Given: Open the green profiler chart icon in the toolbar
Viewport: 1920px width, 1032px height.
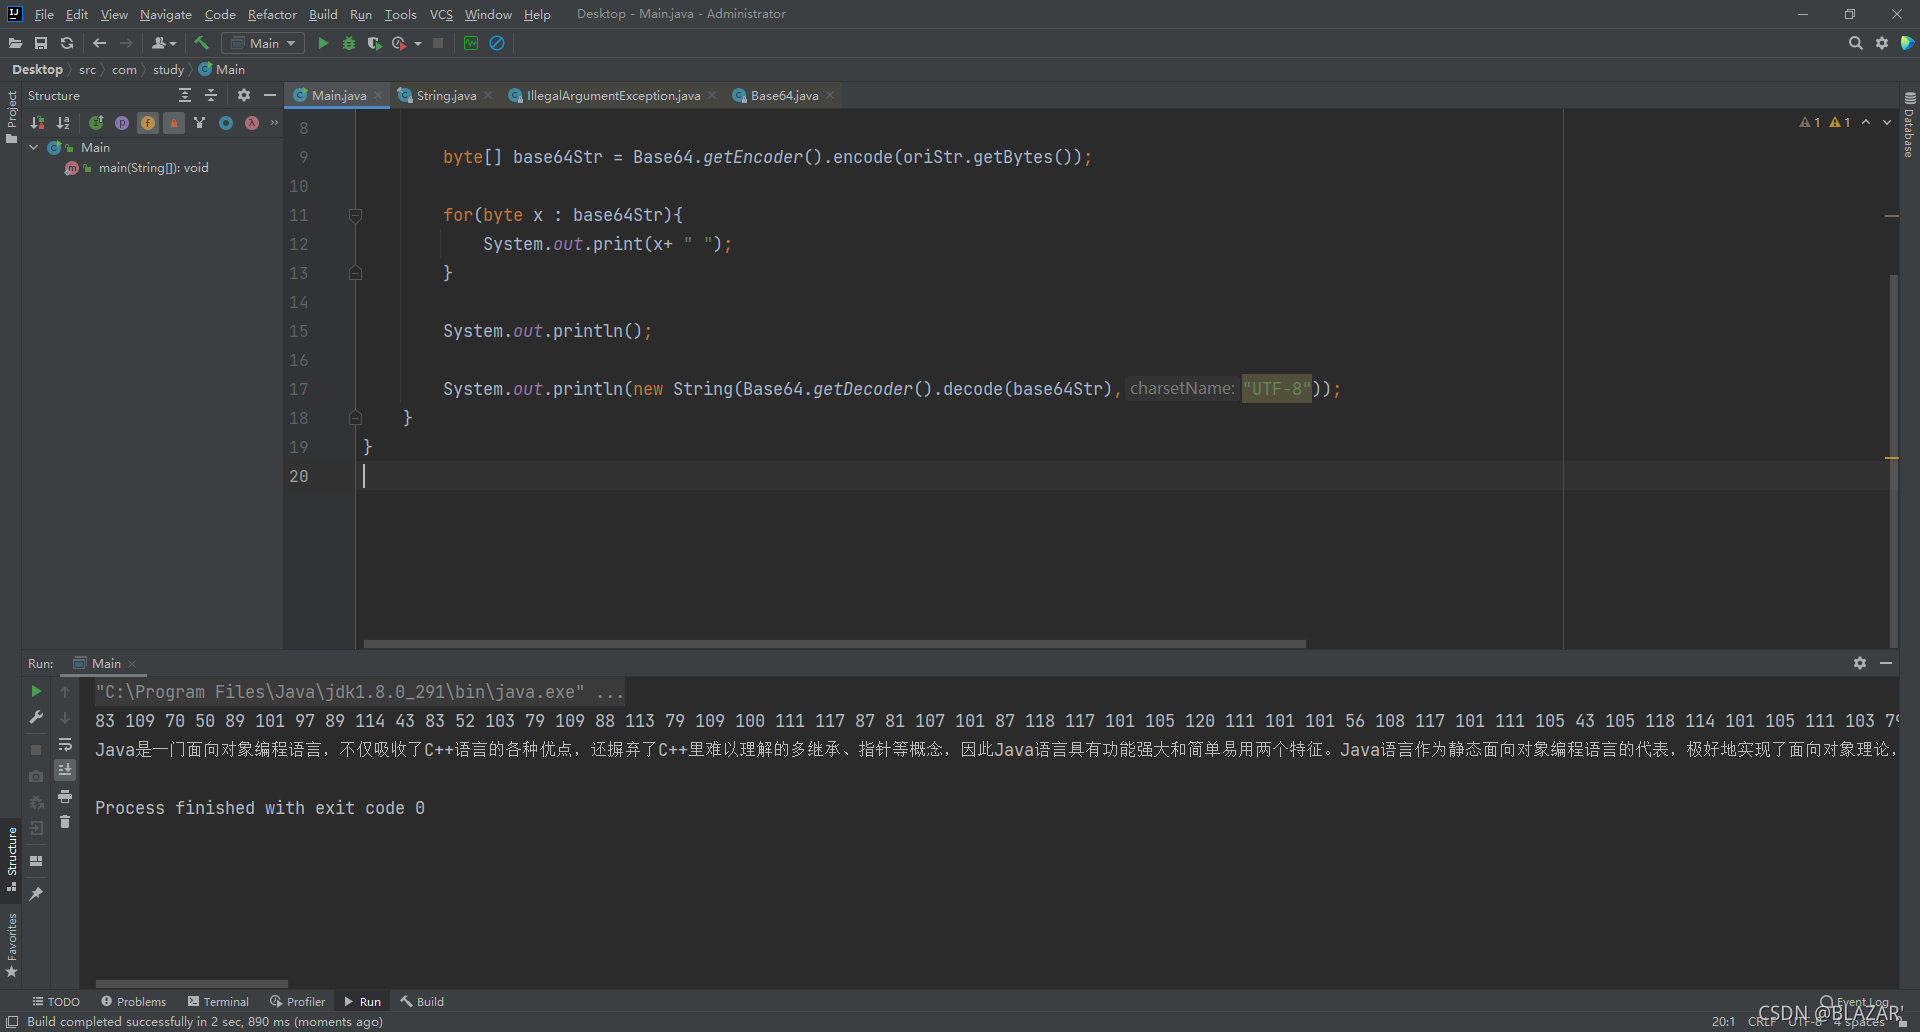Looking at the screenshot, I should 471,43.
